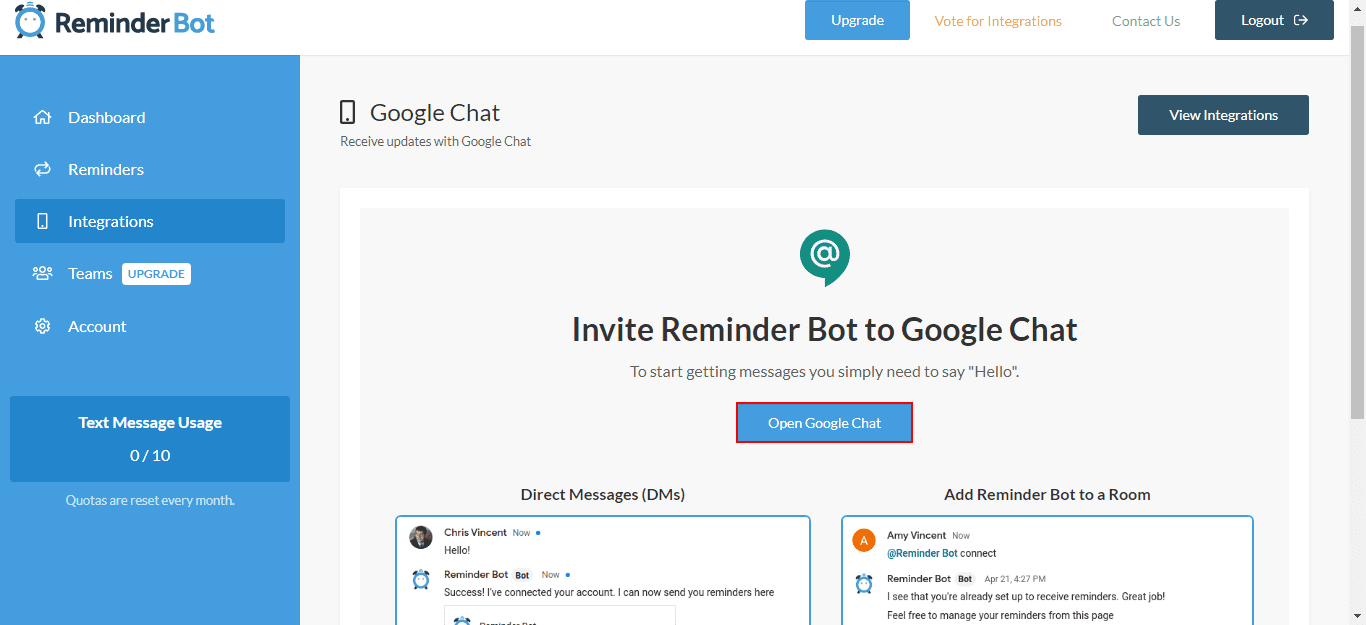Click Reminder Bot avatar in Direct Messages preview
1366x625 pixels.
point(421,579)
